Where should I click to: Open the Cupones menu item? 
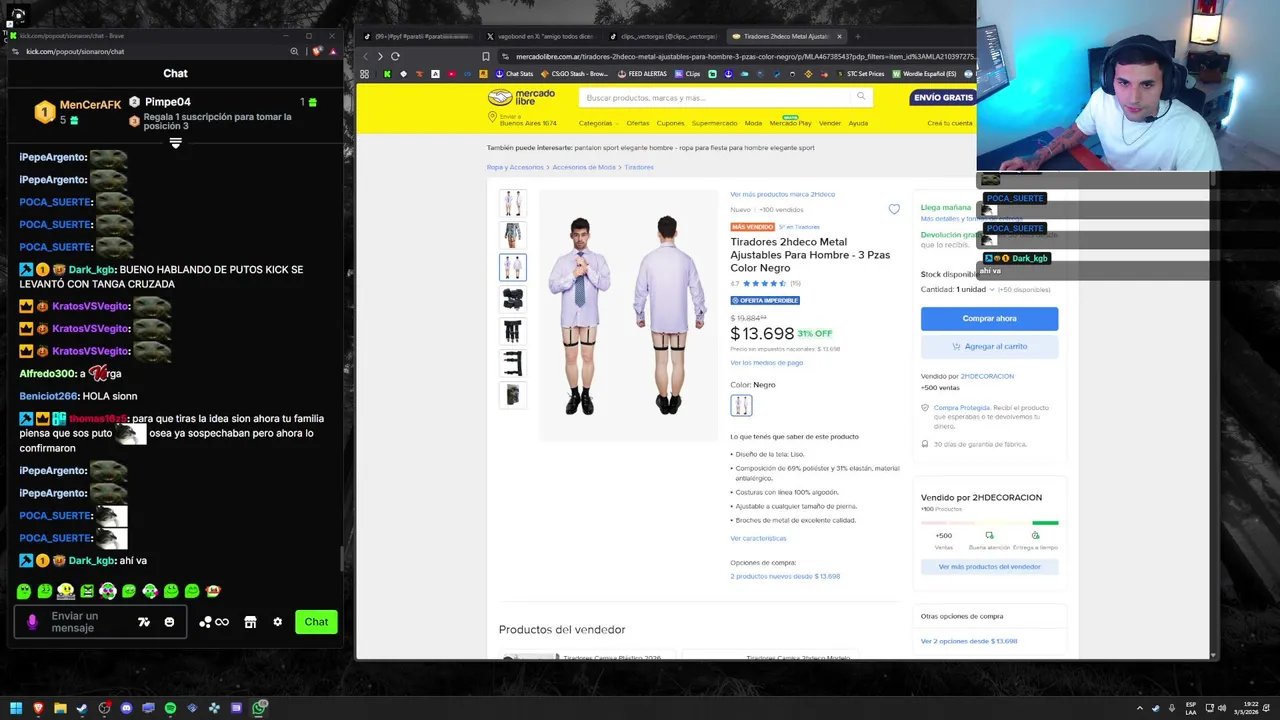point(670,123)
